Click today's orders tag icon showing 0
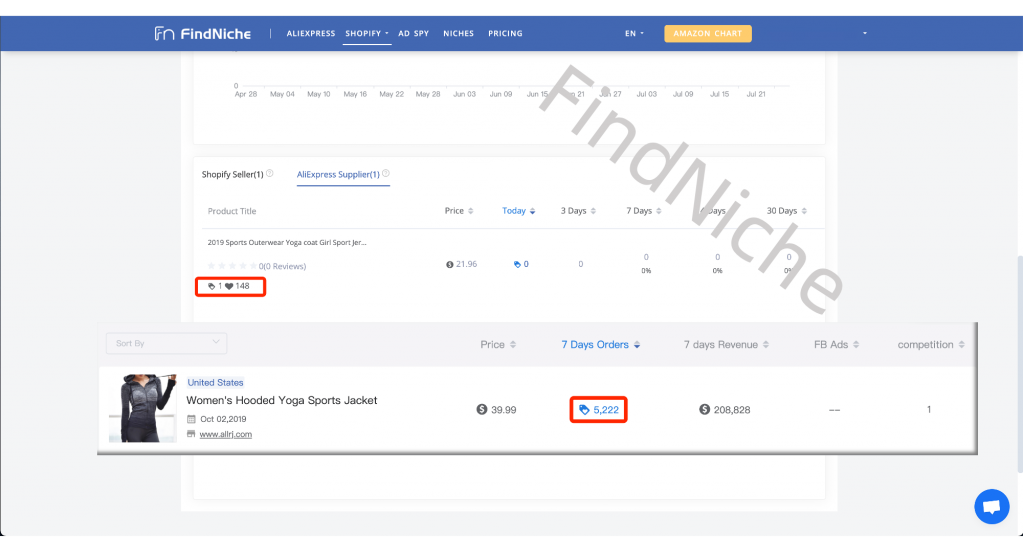This screenshot has width=1024, height=537. point(517,265)
